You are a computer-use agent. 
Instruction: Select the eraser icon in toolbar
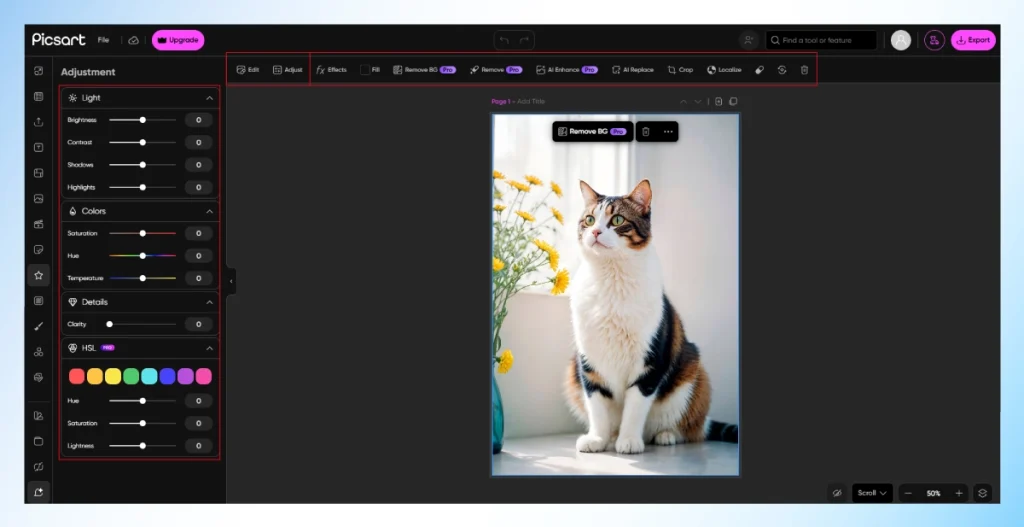tap(760, 70)
